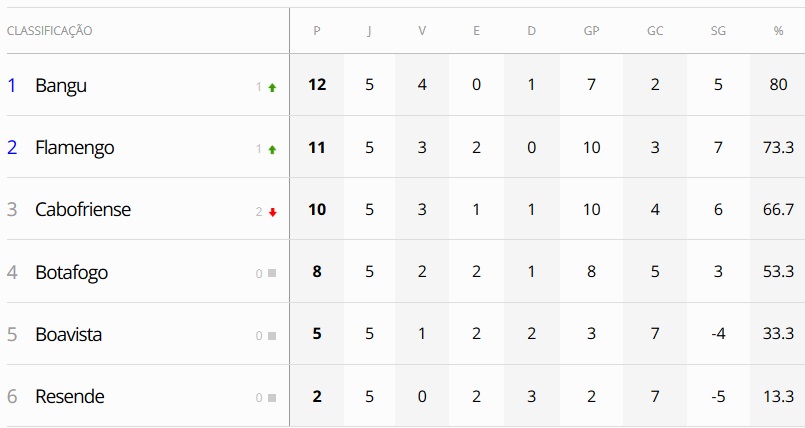The width and height of the screenshot is (805, 428).
Task: Click Bangu's 12 points value
Action: 317,85
